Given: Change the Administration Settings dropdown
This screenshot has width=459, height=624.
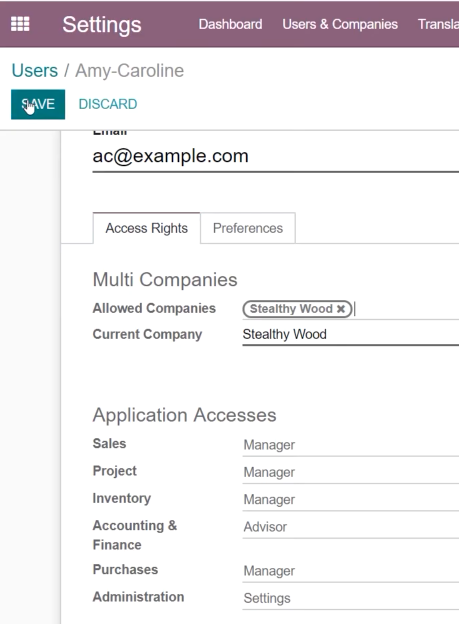Looking at the screenshot, I should point(351,599).
